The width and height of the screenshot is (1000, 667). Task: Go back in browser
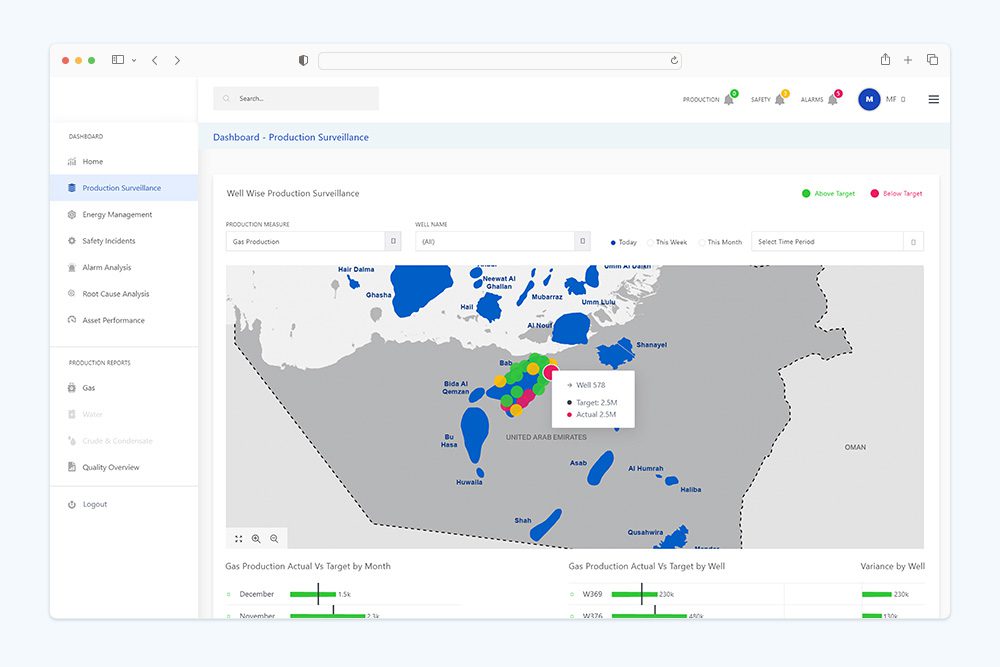click(155, 60)
